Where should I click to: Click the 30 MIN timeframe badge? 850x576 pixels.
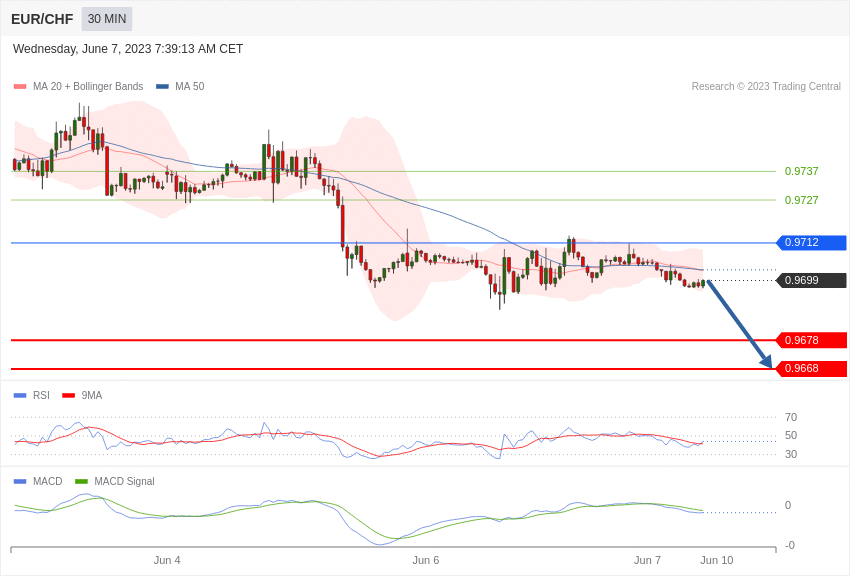(107, 19)
